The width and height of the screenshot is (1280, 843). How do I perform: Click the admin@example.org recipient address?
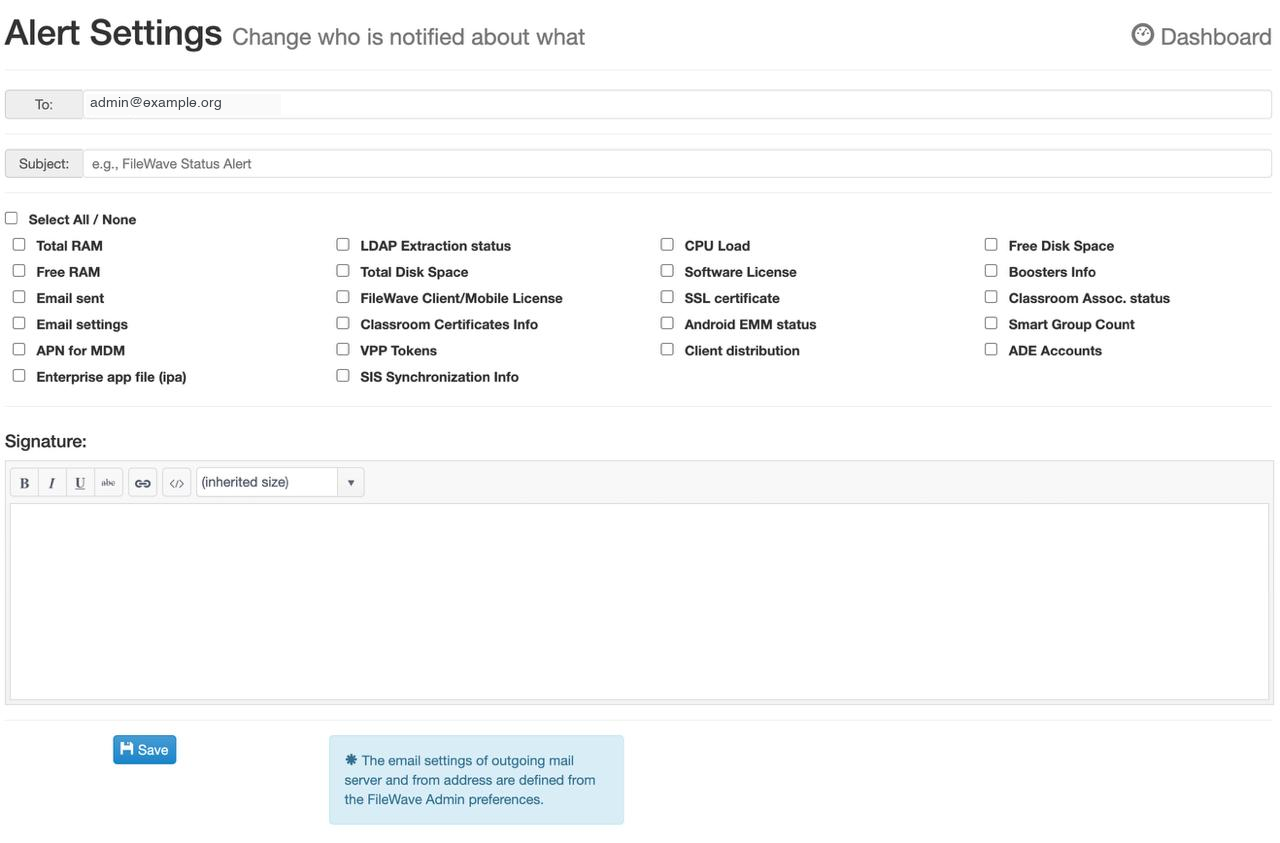(156, 103)
